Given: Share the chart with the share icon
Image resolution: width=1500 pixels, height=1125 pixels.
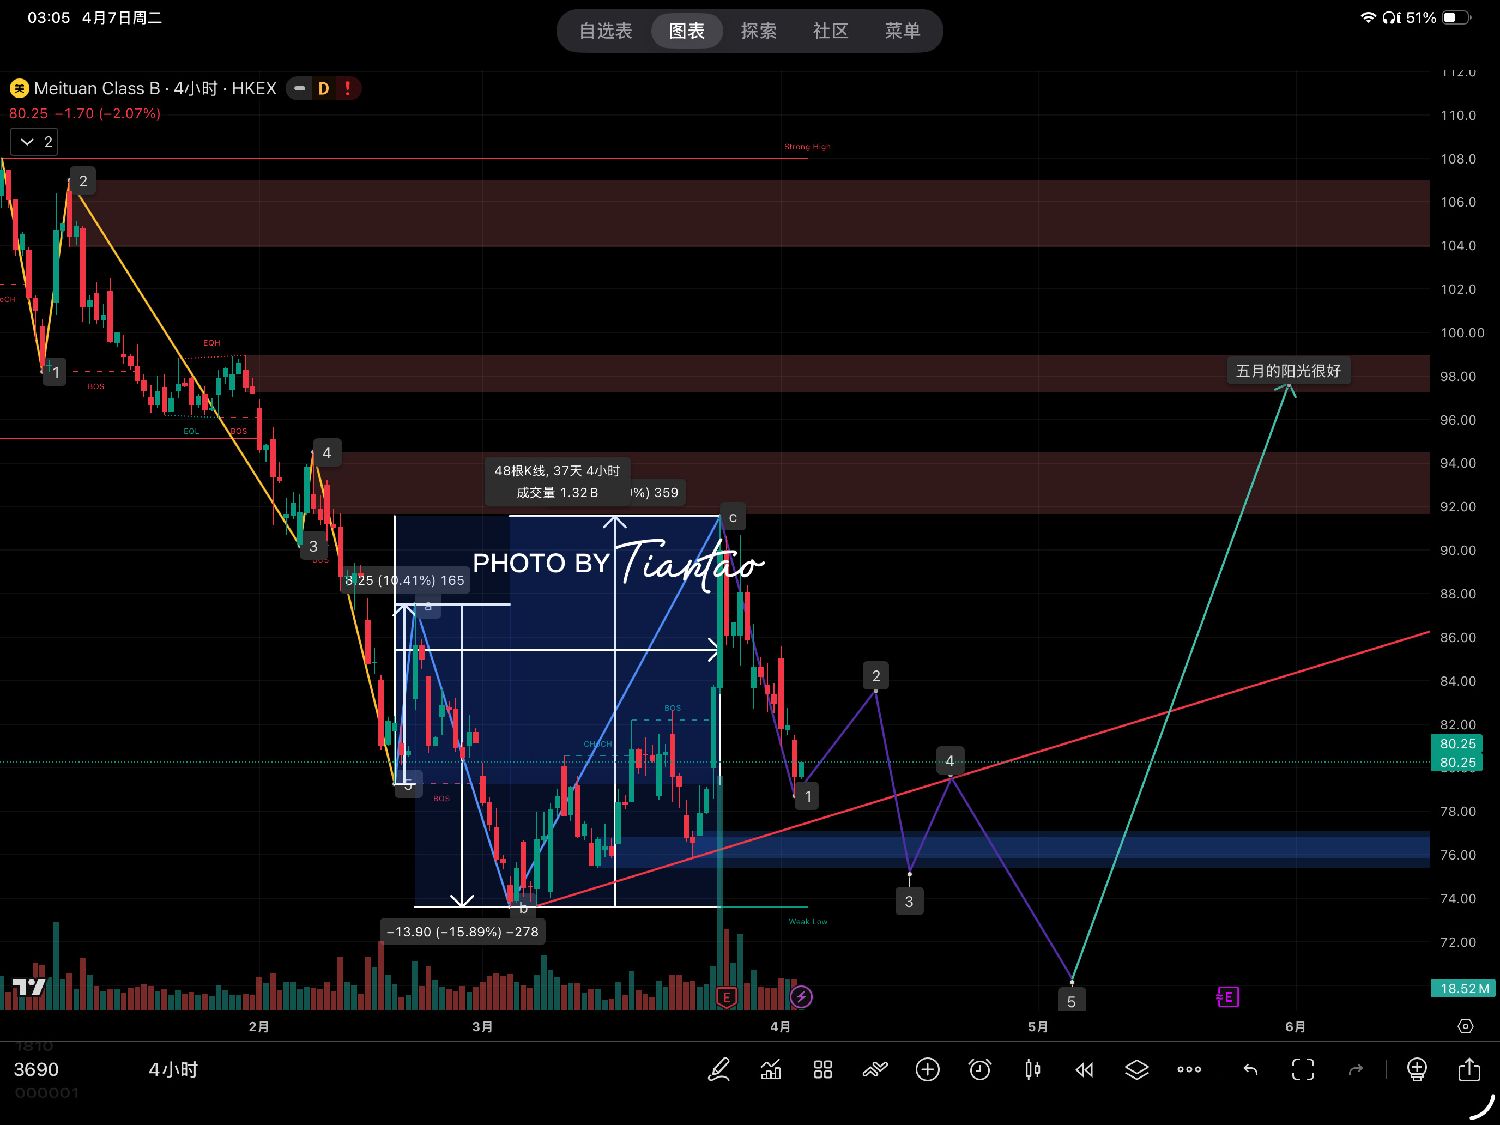Looking at the screenshot, I should [x=1469, y=1069].
